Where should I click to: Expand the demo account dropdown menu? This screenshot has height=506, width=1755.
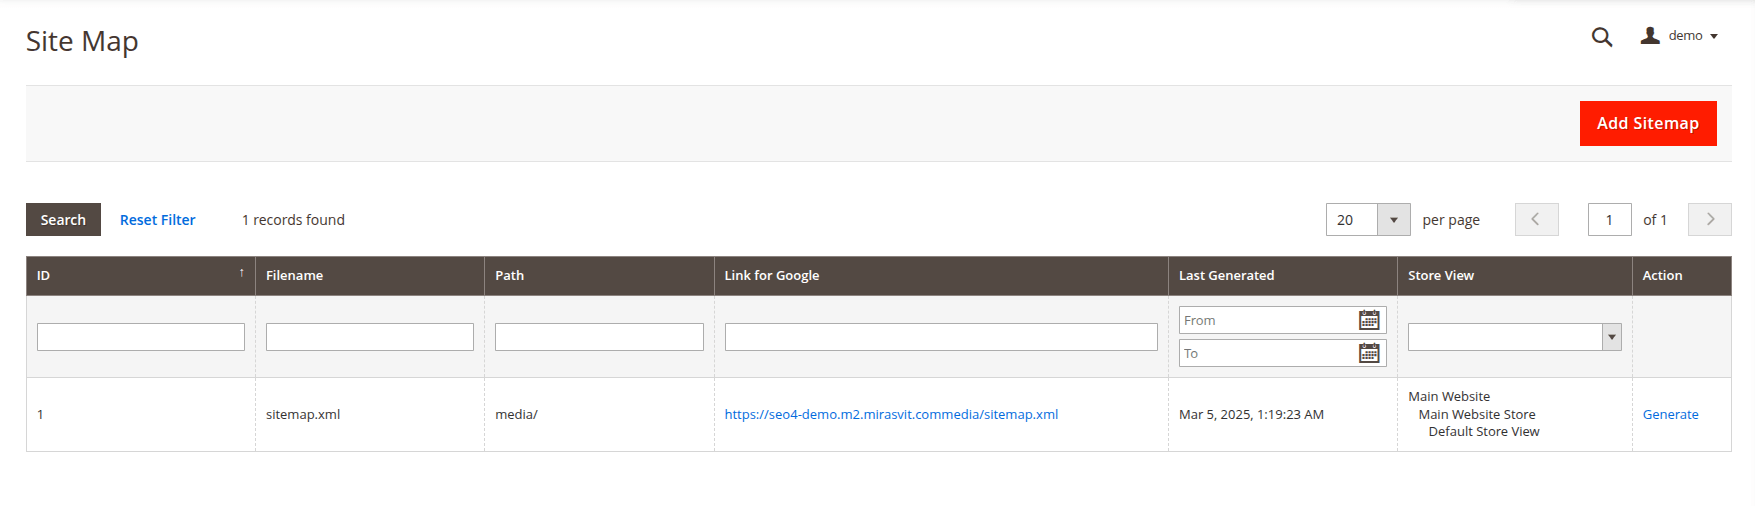click(x=1714, y=37)
